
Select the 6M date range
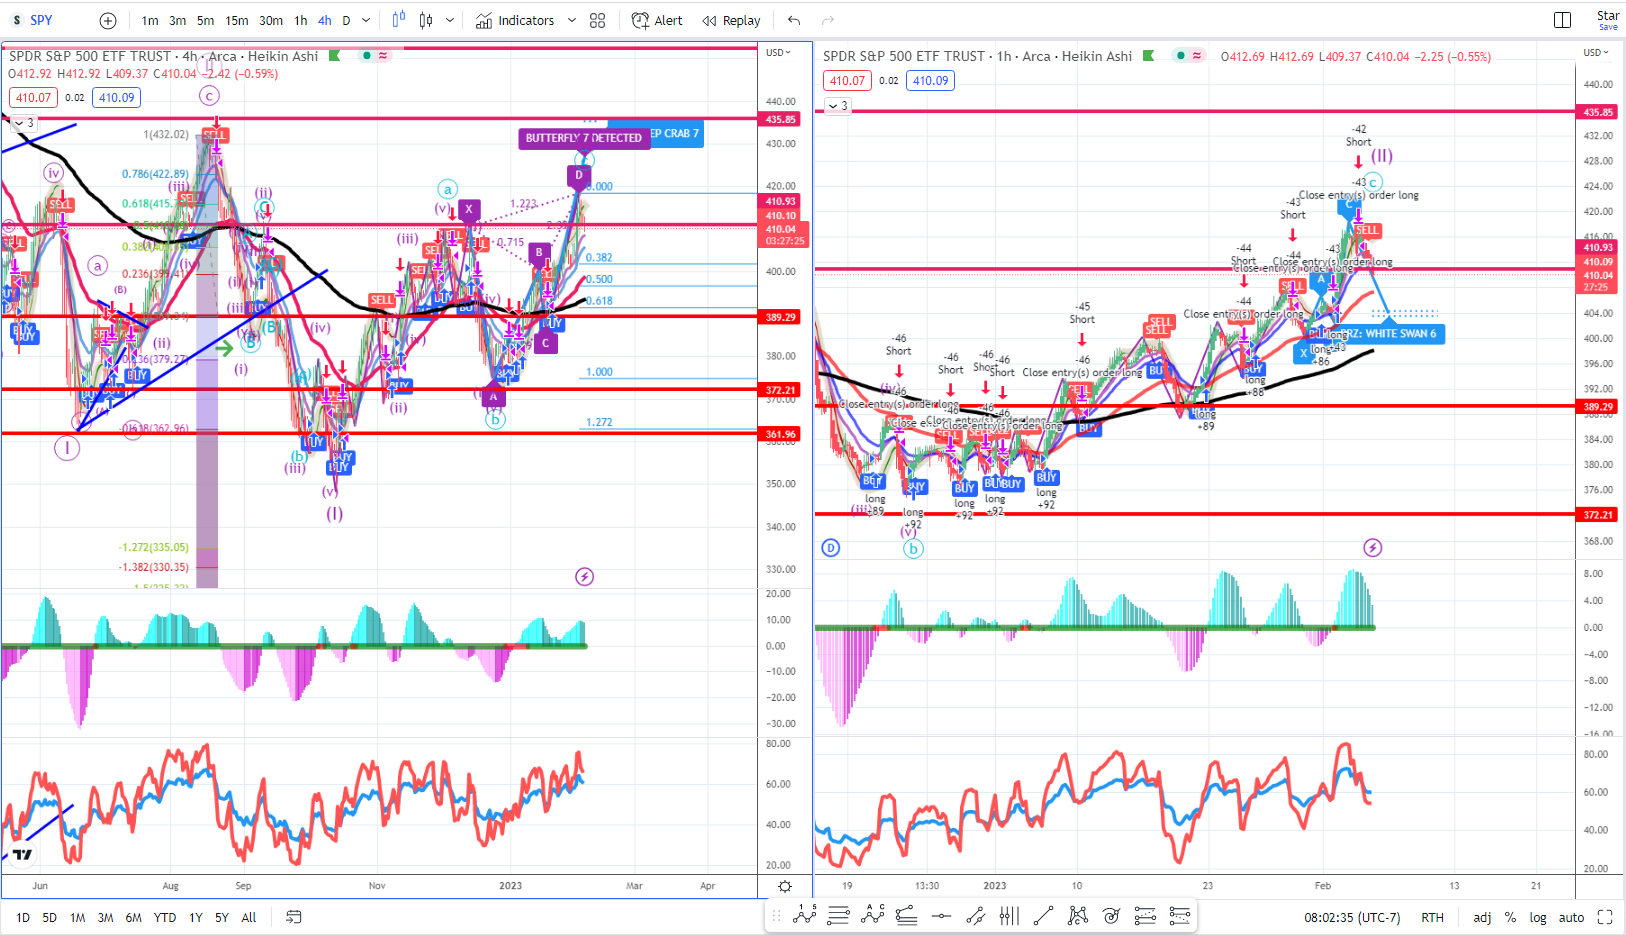(x=134, y=917)
